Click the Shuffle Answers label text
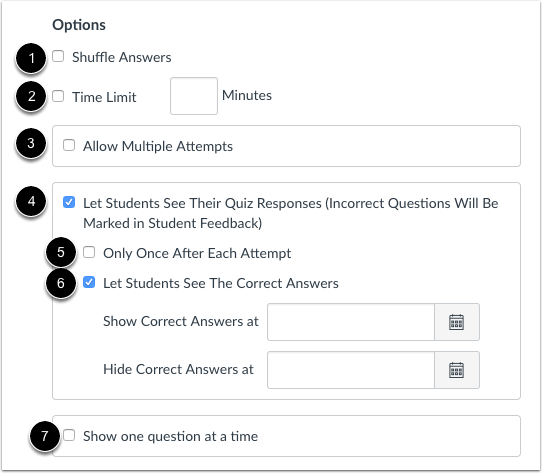Screen dimensions: 542x473 (x=122, y=57)
